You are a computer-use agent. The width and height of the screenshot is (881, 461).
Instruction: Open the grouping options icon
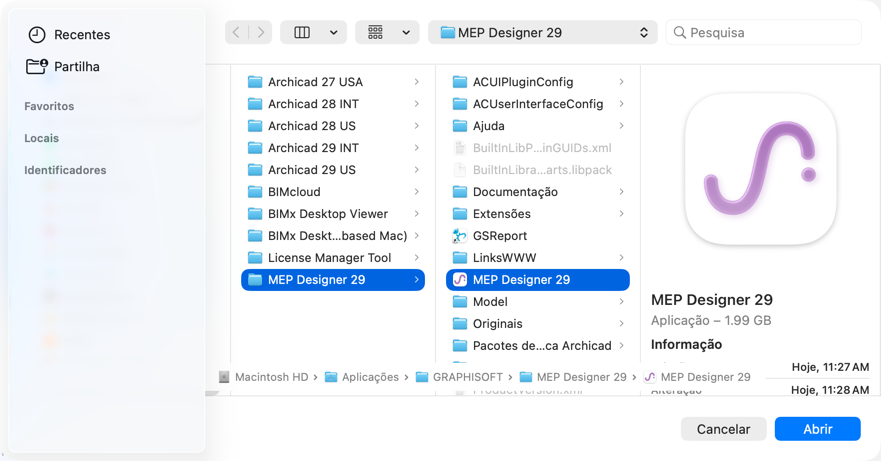click(x=375, y=33)
